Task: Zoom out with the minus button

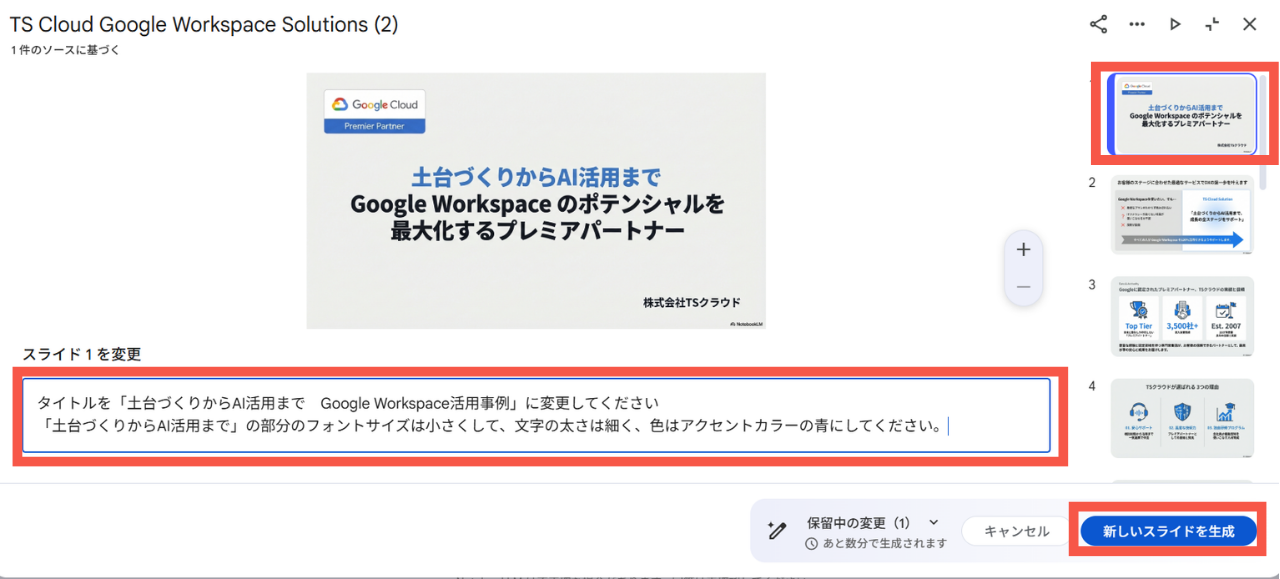Action: [x=1023, y=287]
